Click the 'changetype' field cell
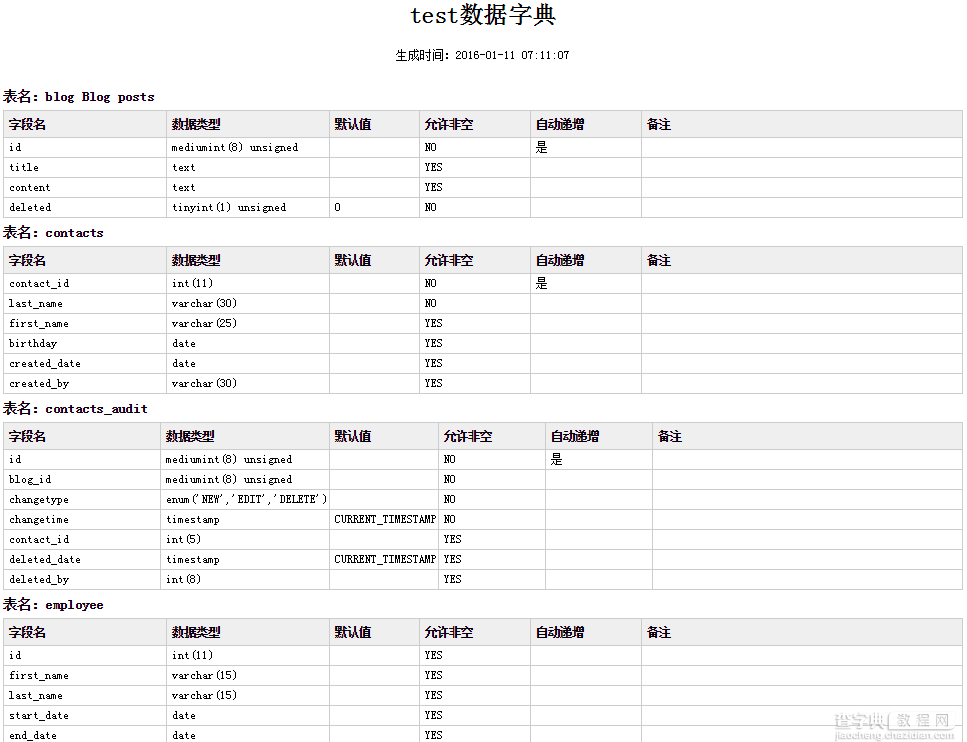This screenshot has width=967, height=742. pos(82,500)
